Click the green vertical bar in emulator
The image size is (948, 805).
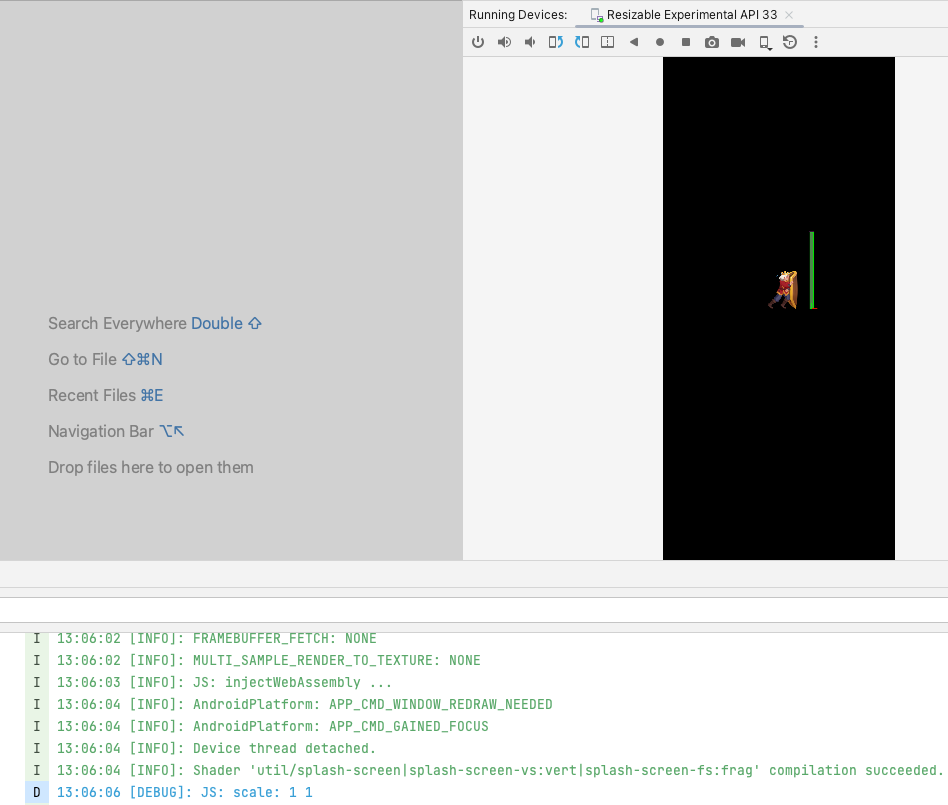pos(812,270)
